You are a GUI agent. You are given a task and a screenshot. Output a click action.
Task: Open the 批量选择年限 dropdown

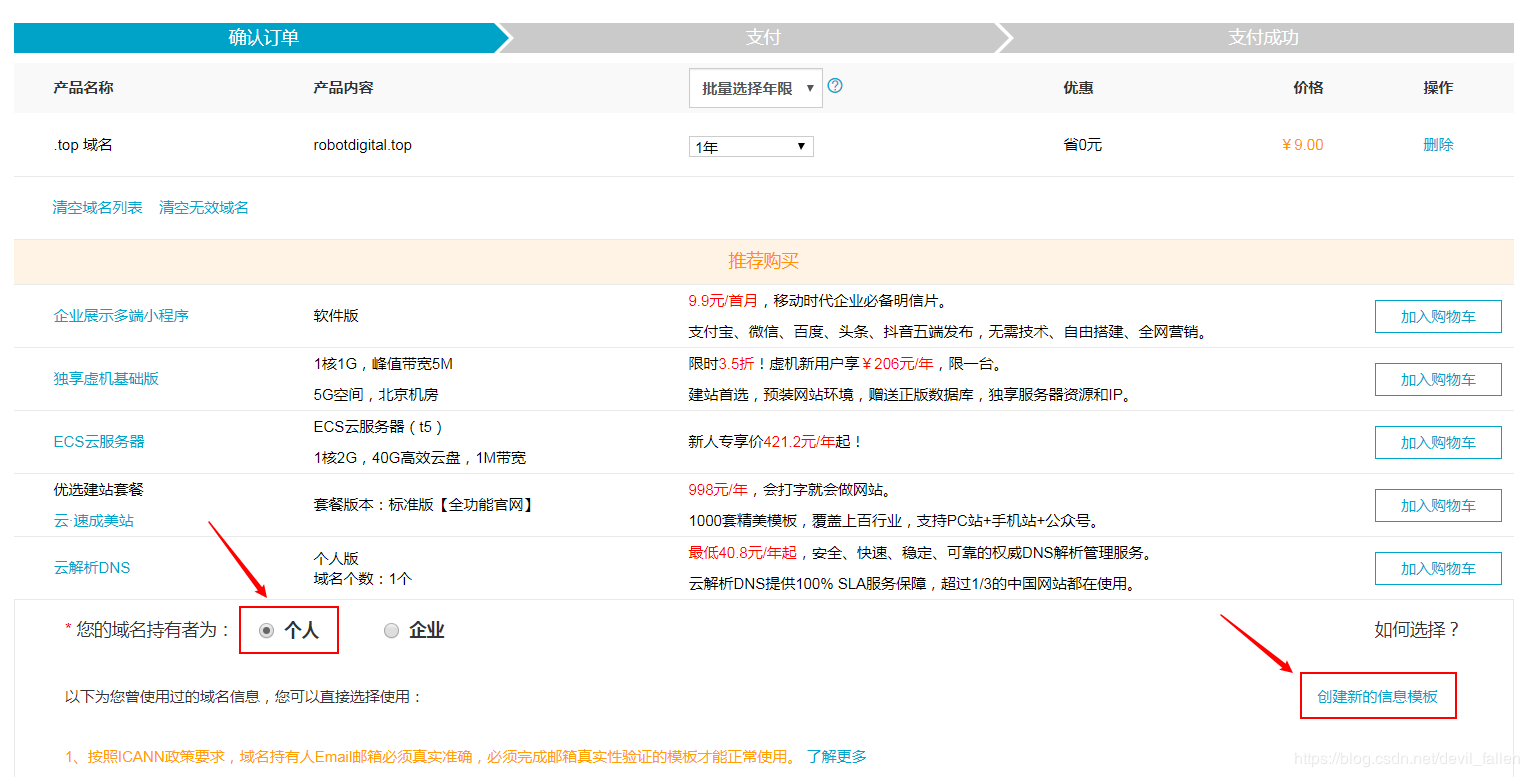pos(756,88)
